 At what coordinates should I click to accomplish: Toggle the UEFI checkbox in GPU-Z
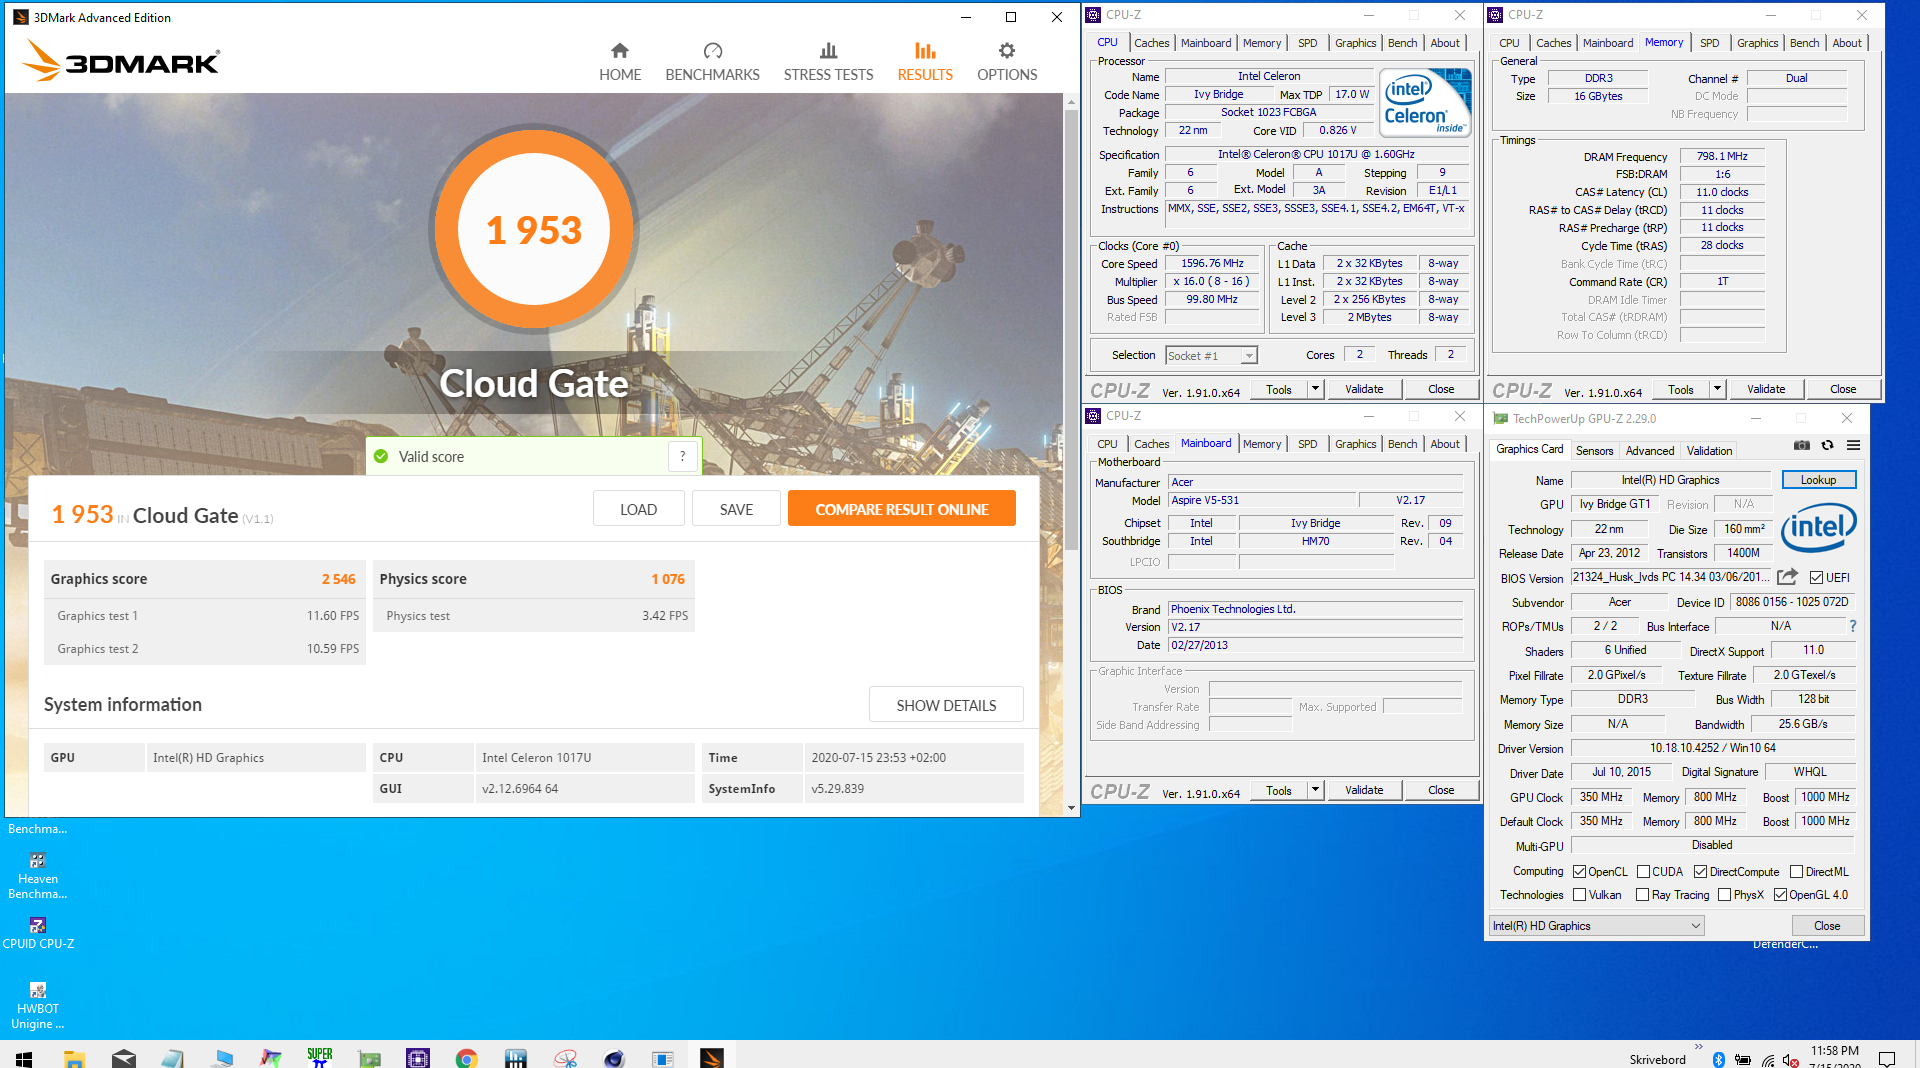click(1816, 578)
